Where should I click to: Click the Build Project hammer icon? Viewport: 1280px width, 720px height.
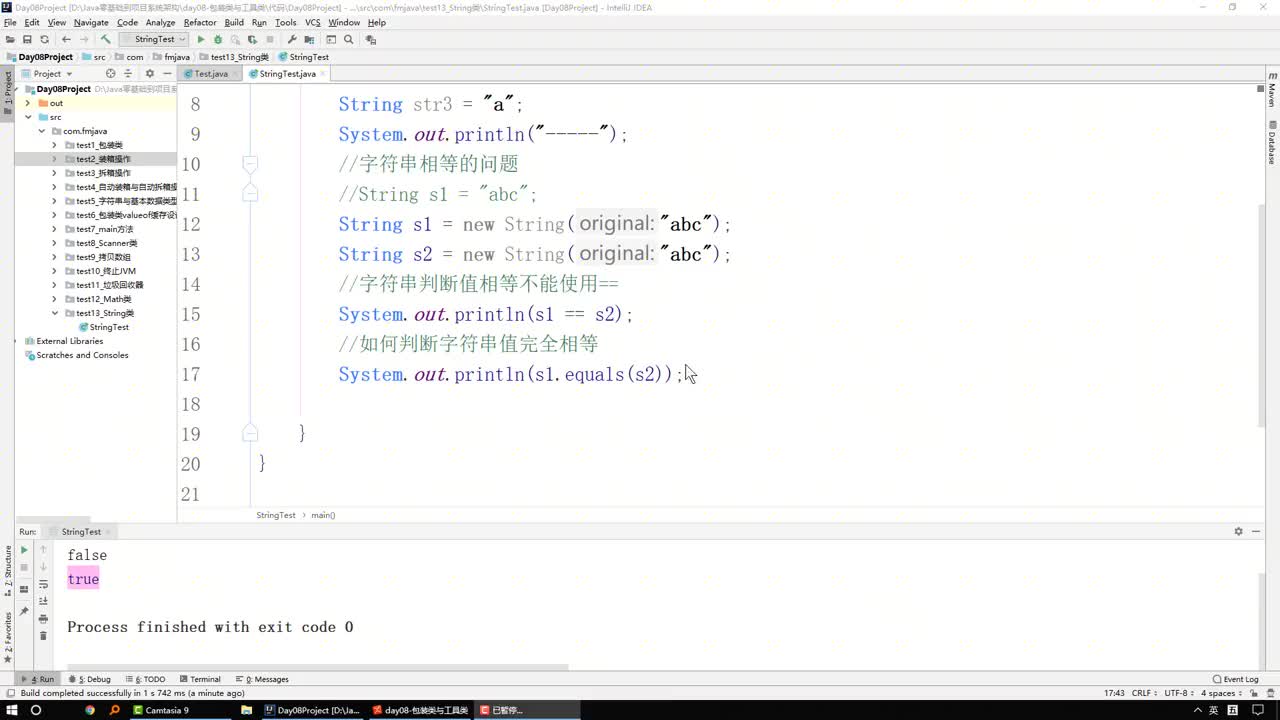point(105,40)
